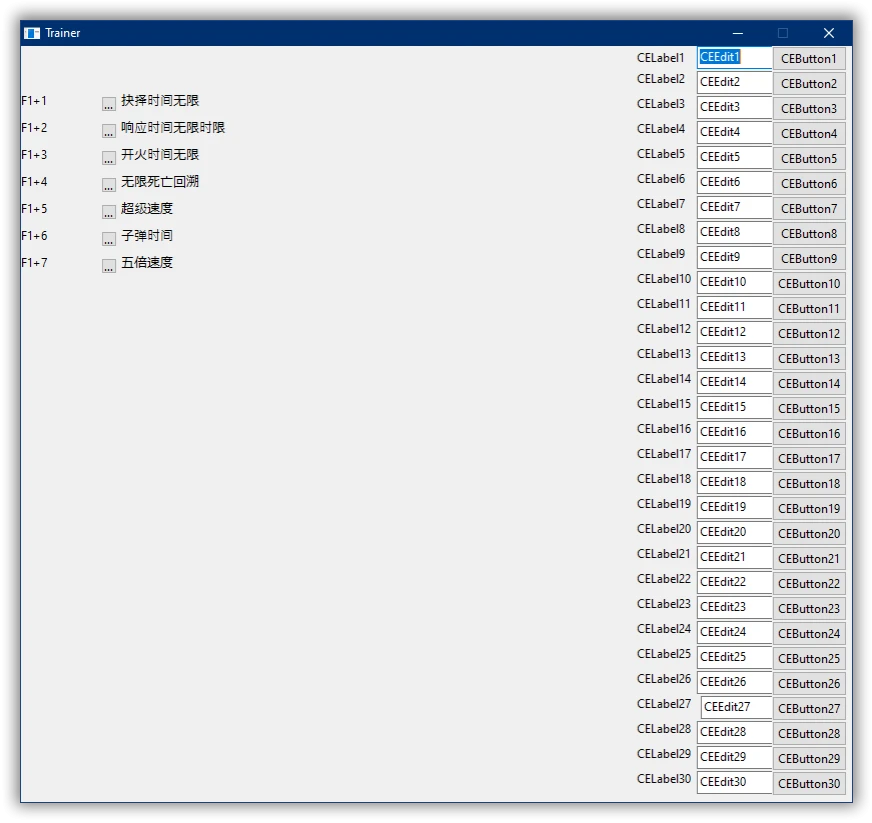
Task: Focus the CEEdit1 input field
Action: point(735,58)
